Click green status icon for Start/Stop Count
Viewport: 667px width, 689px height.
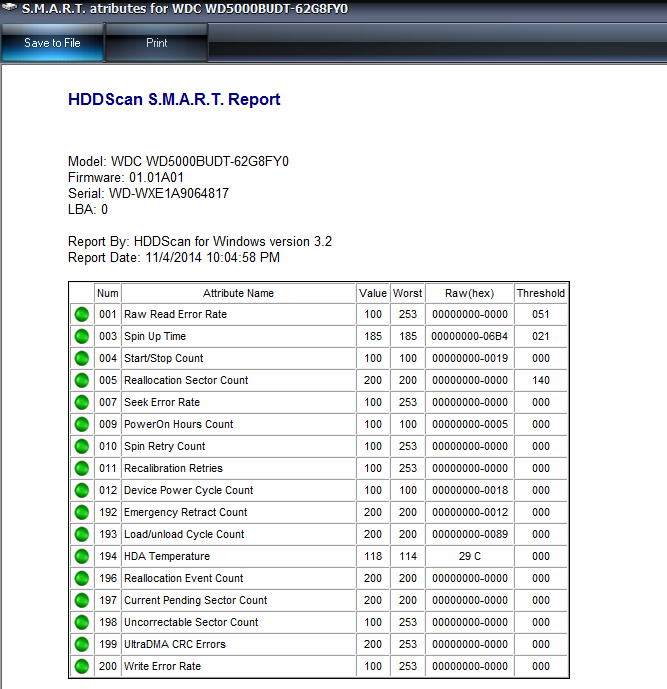[82, 358]
